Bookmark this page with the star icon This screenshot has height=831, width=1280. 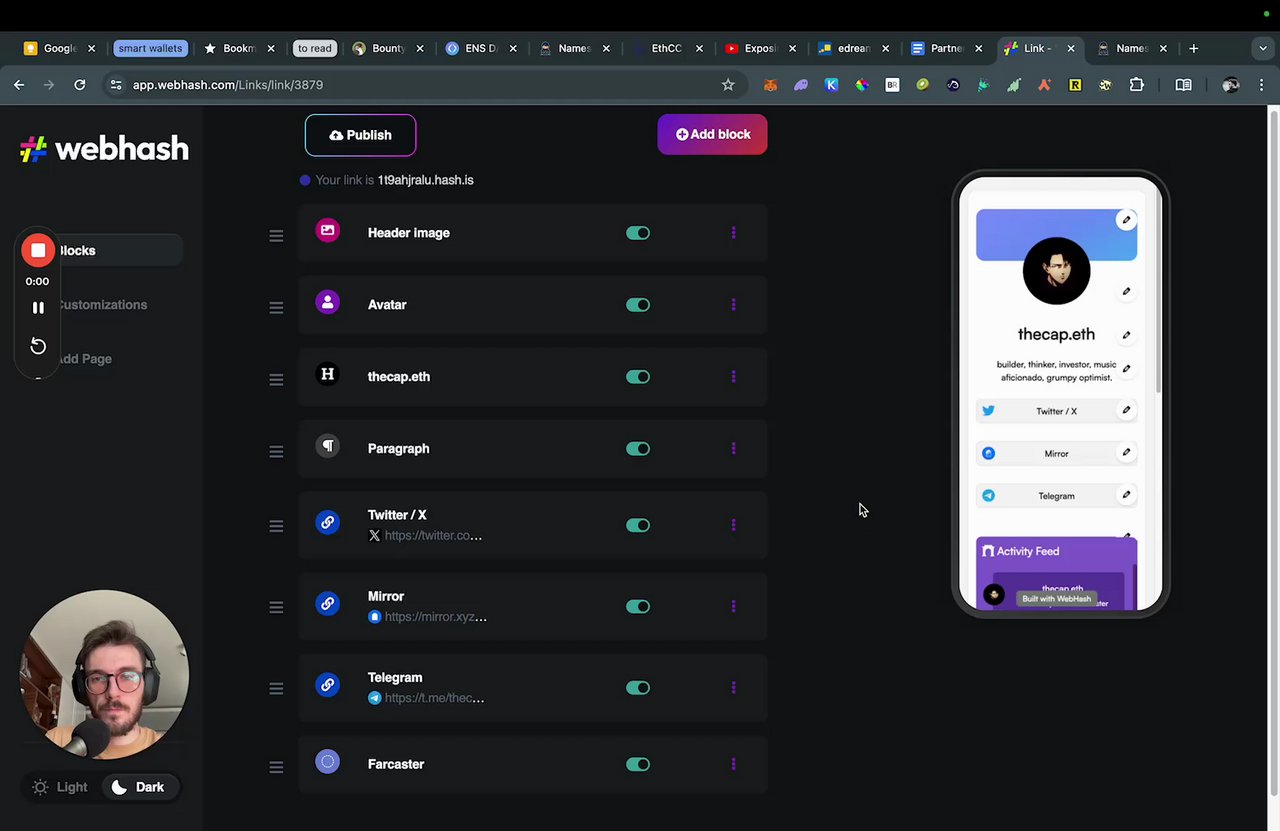728,85
